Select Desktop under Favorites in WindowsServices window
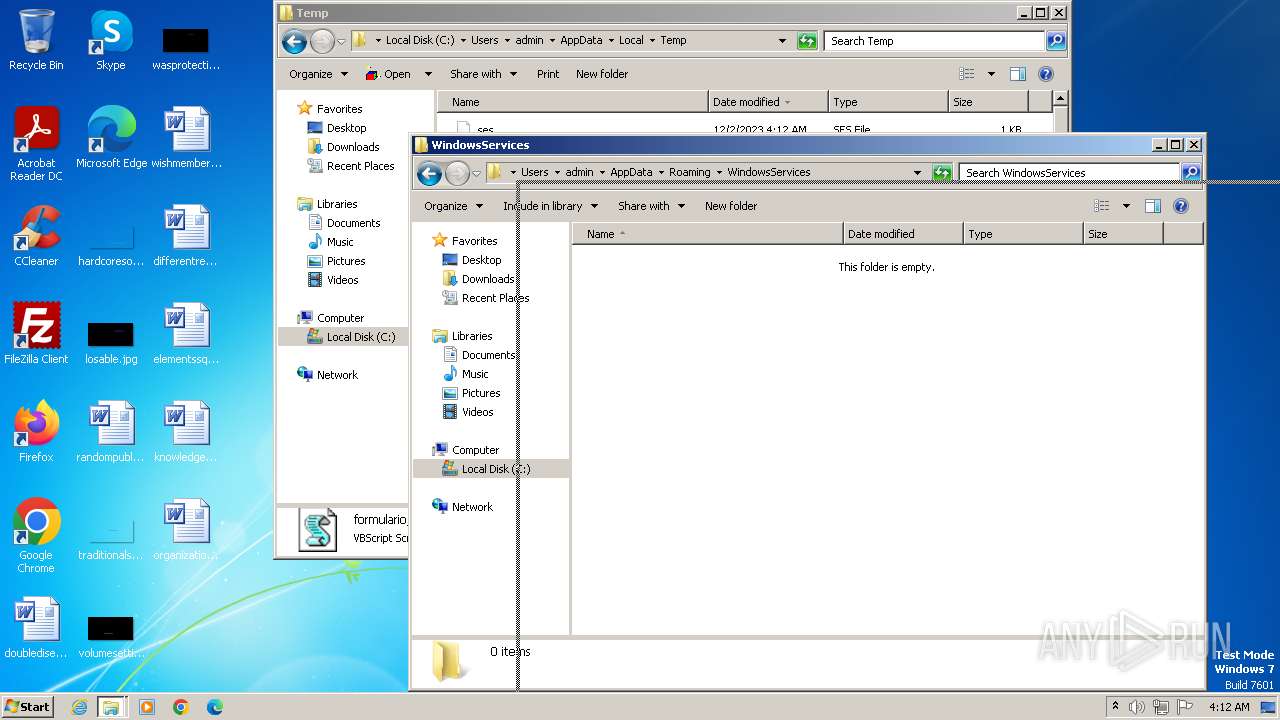 click(x=481, y=260)
